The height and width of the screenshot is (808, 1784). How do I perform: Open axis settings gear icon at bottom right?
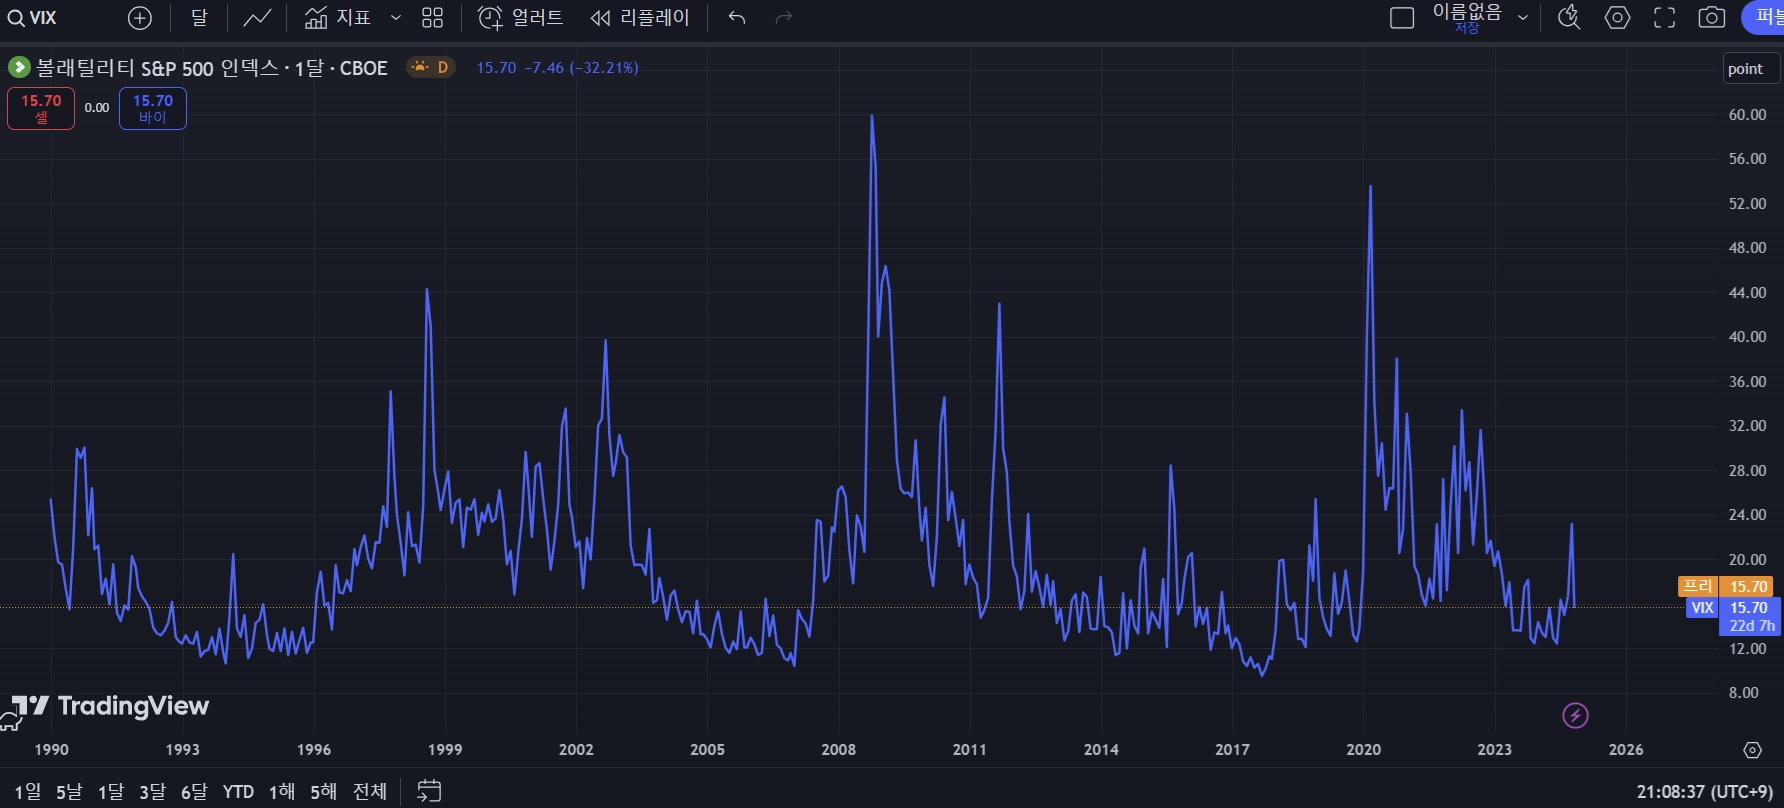tap(1752, 750)
